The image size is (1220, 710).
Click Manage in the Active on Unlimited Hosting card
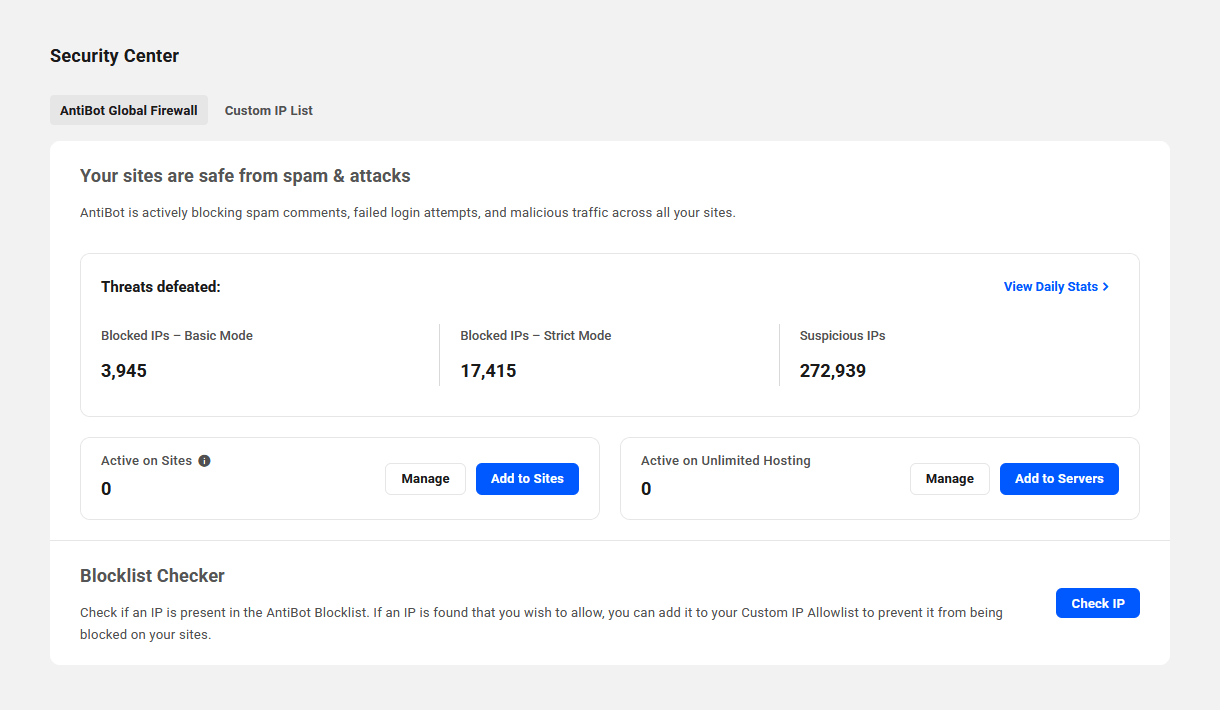coord(950,479)
